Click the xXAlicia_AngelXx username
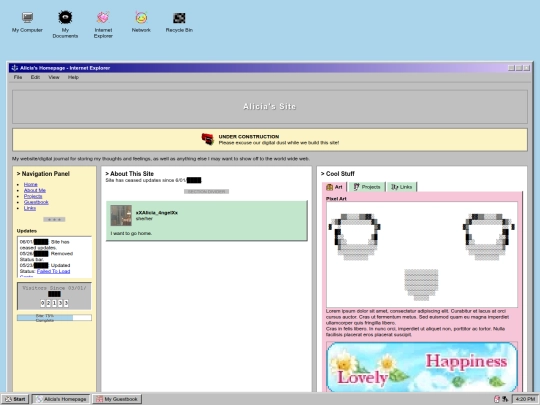This screenshot has height=405, width=540. tap(157, 213)
